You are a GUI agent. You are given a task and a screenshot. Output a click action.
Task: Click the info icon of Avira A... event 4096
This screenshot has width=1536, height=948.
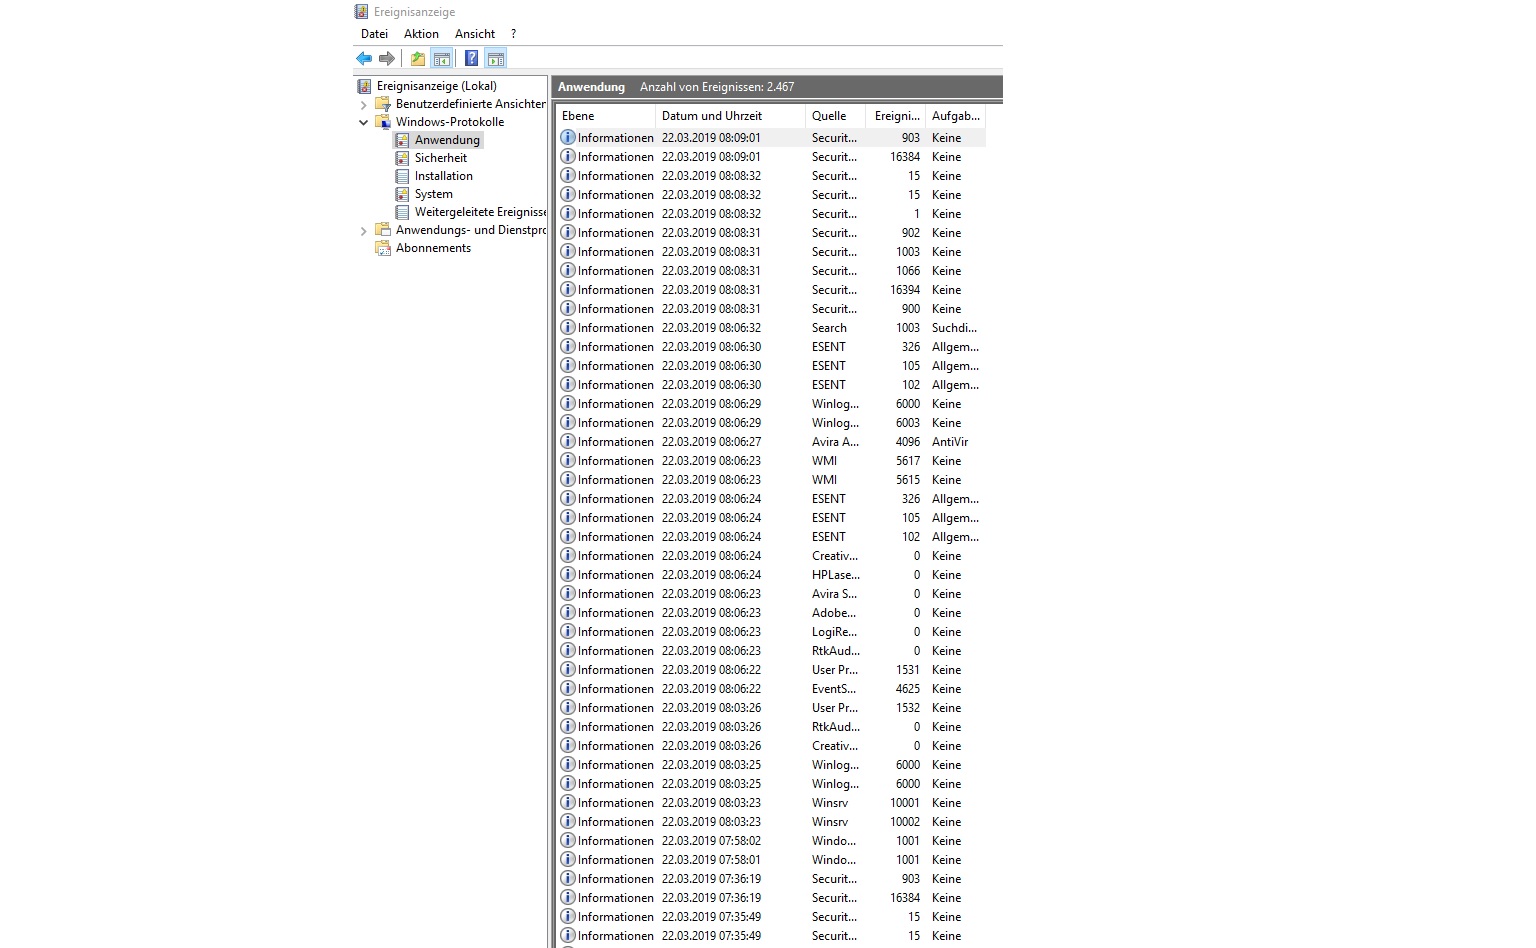[x=568, y=441]
